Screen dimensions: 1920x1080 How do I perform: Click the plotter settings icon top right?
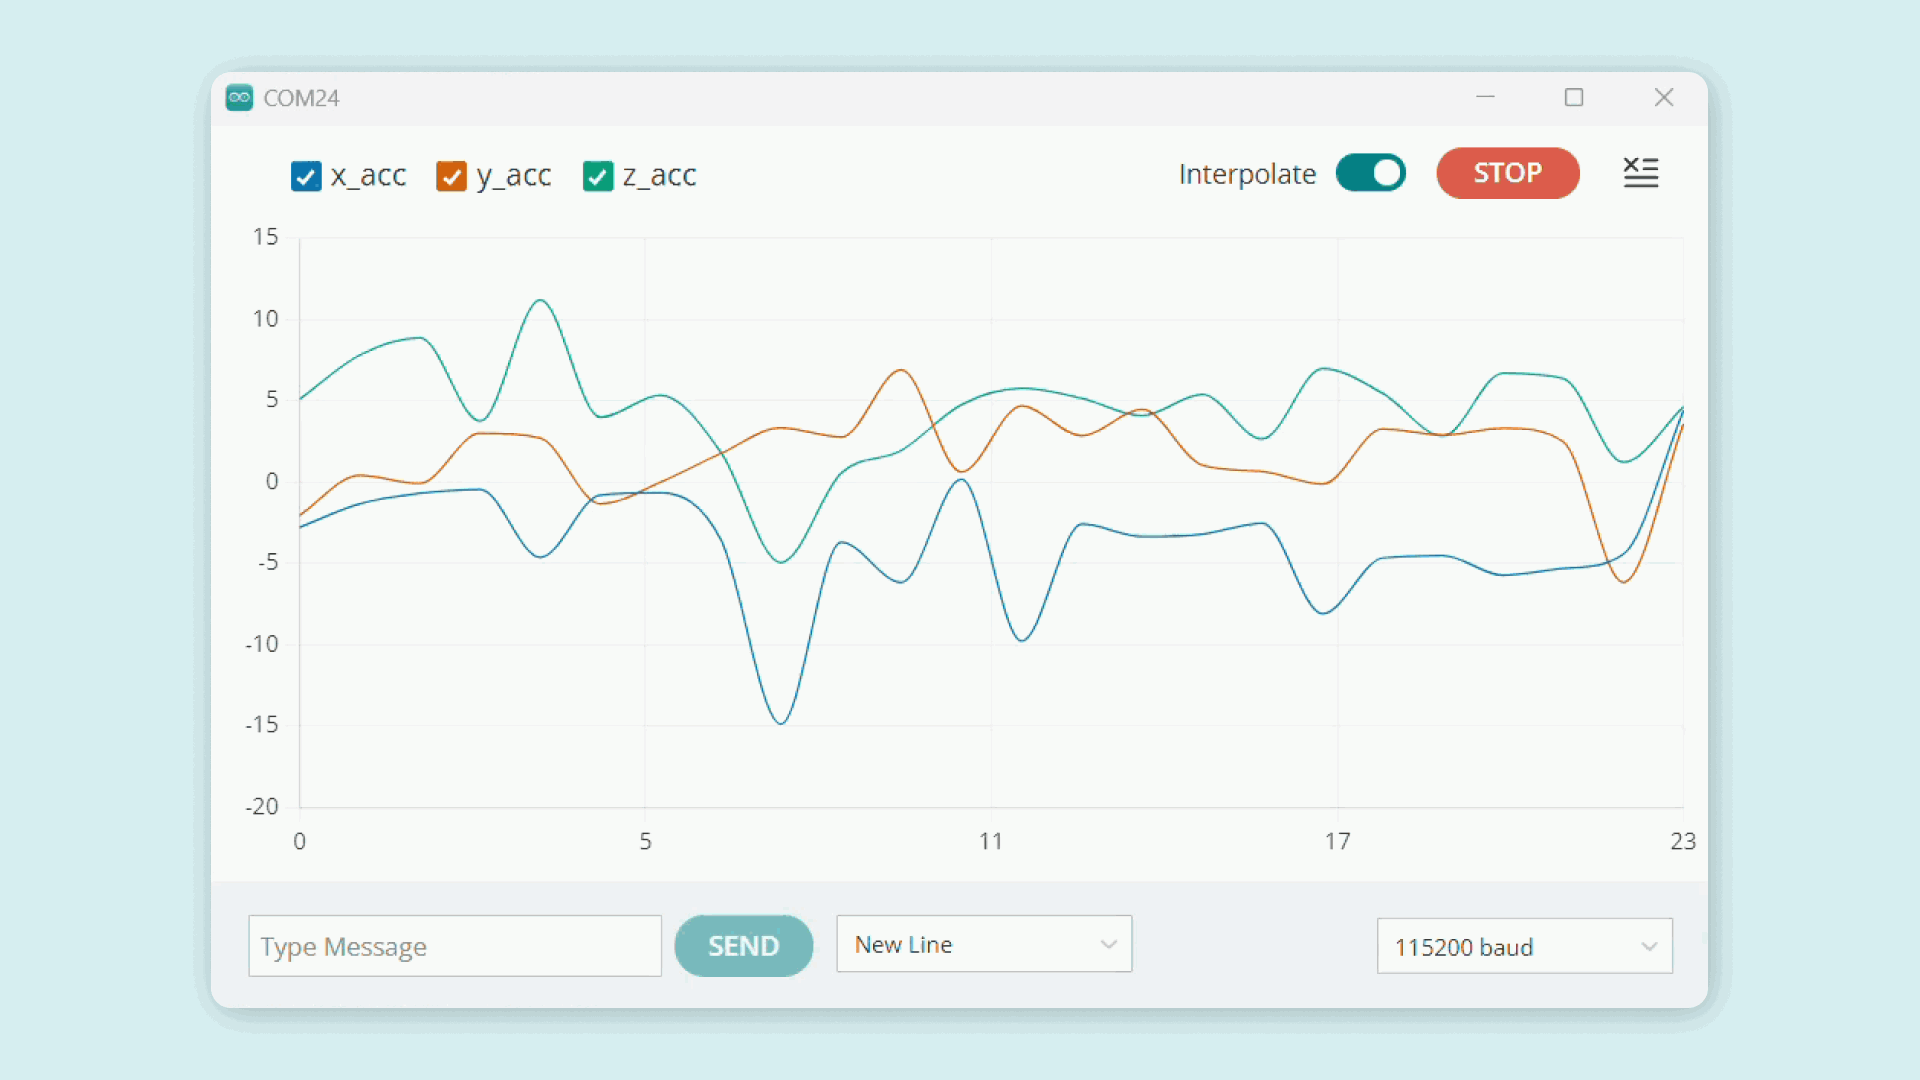[x=1641, y=172]
